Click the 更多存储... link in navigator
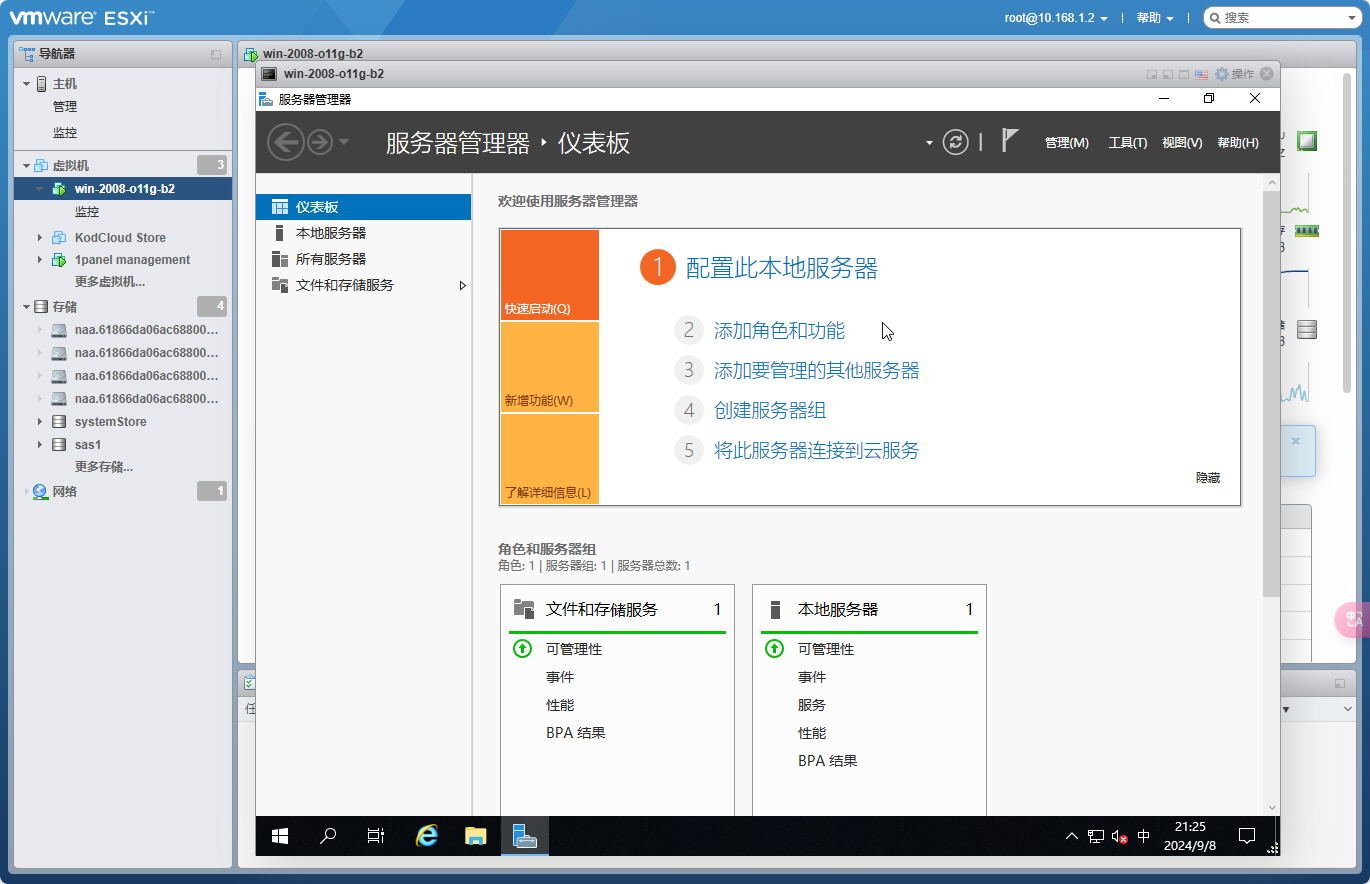 tap(104, 467)
